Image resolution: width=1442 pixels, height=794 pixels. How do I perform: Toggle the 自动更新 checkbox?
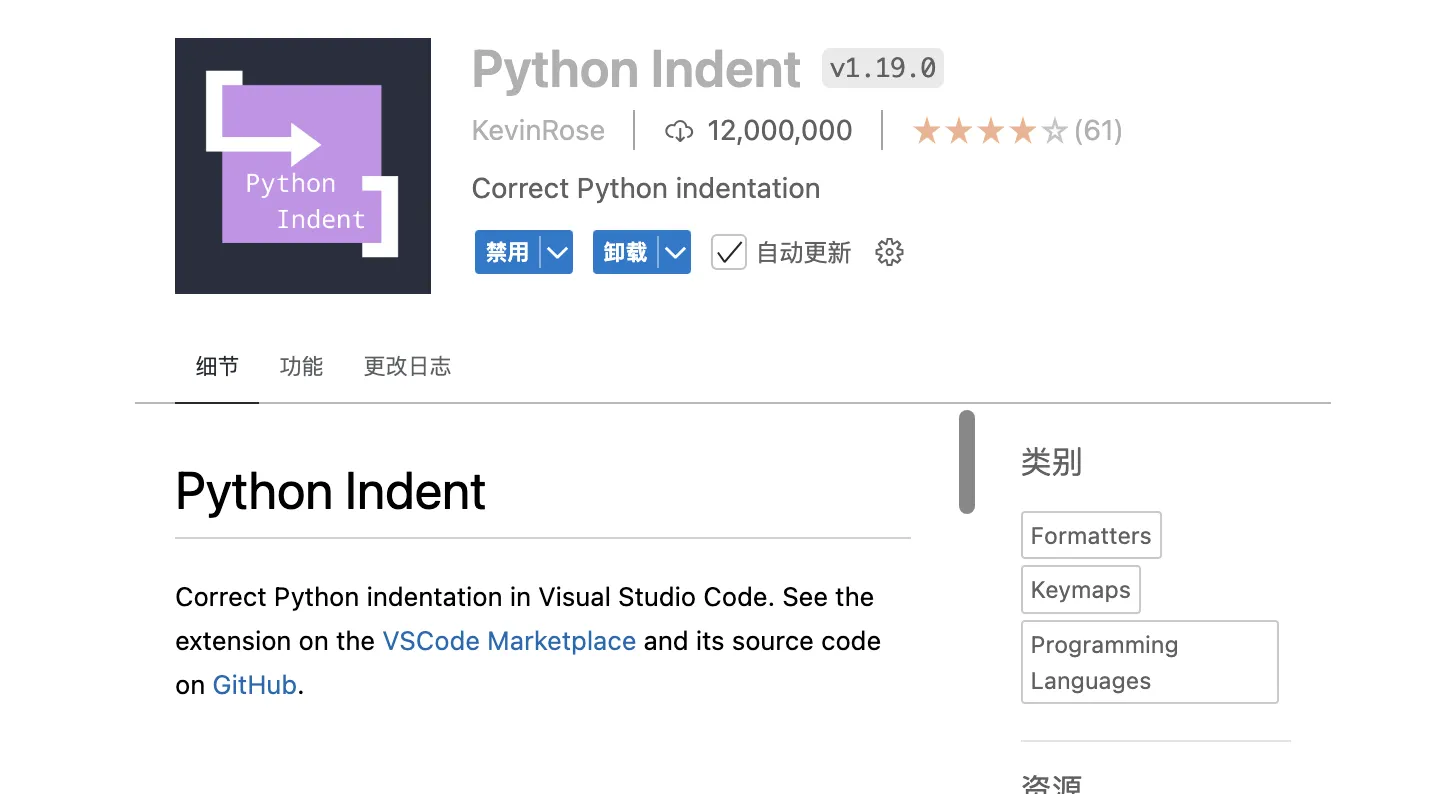pos(728,253)
